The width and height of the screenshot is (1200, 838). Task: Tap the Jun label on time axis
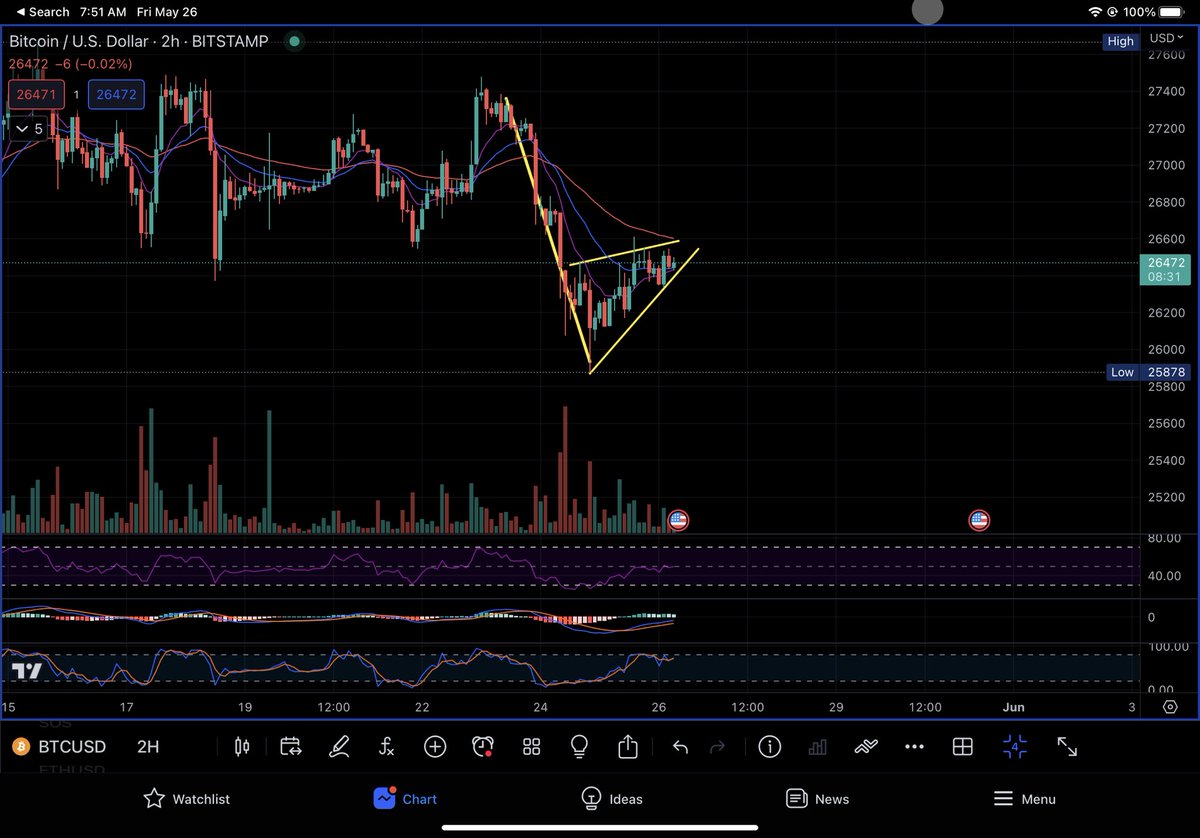(x=1013, y=707)
